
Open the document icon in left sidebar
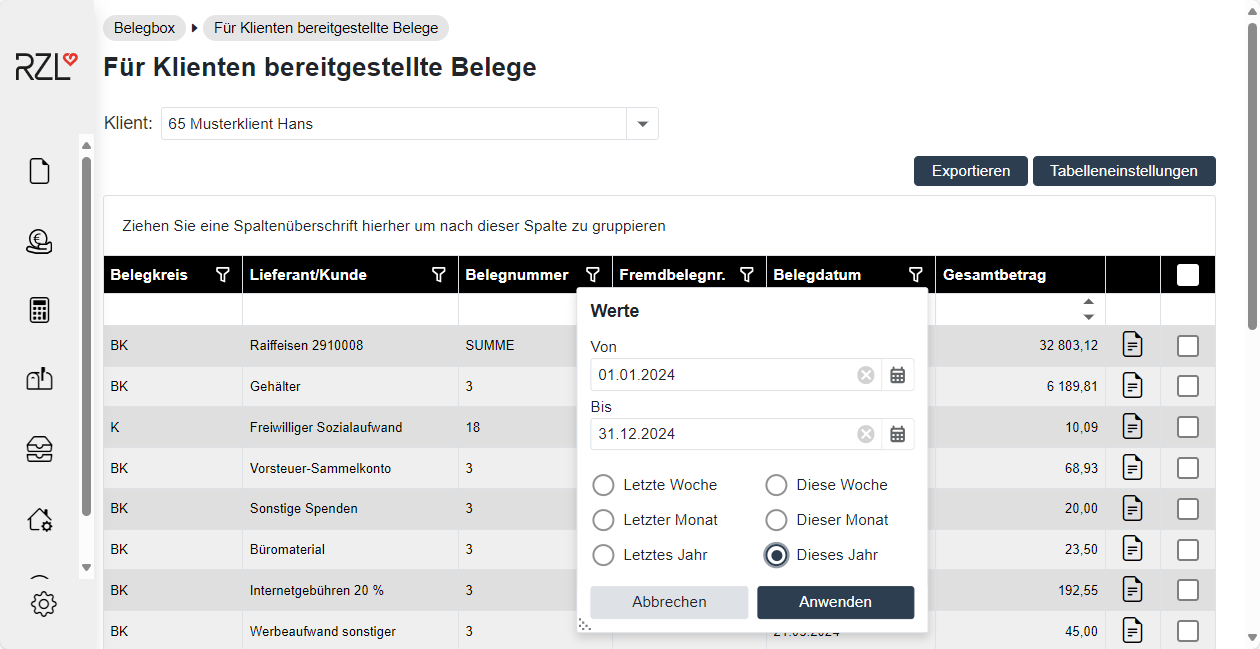coord(39,171)
